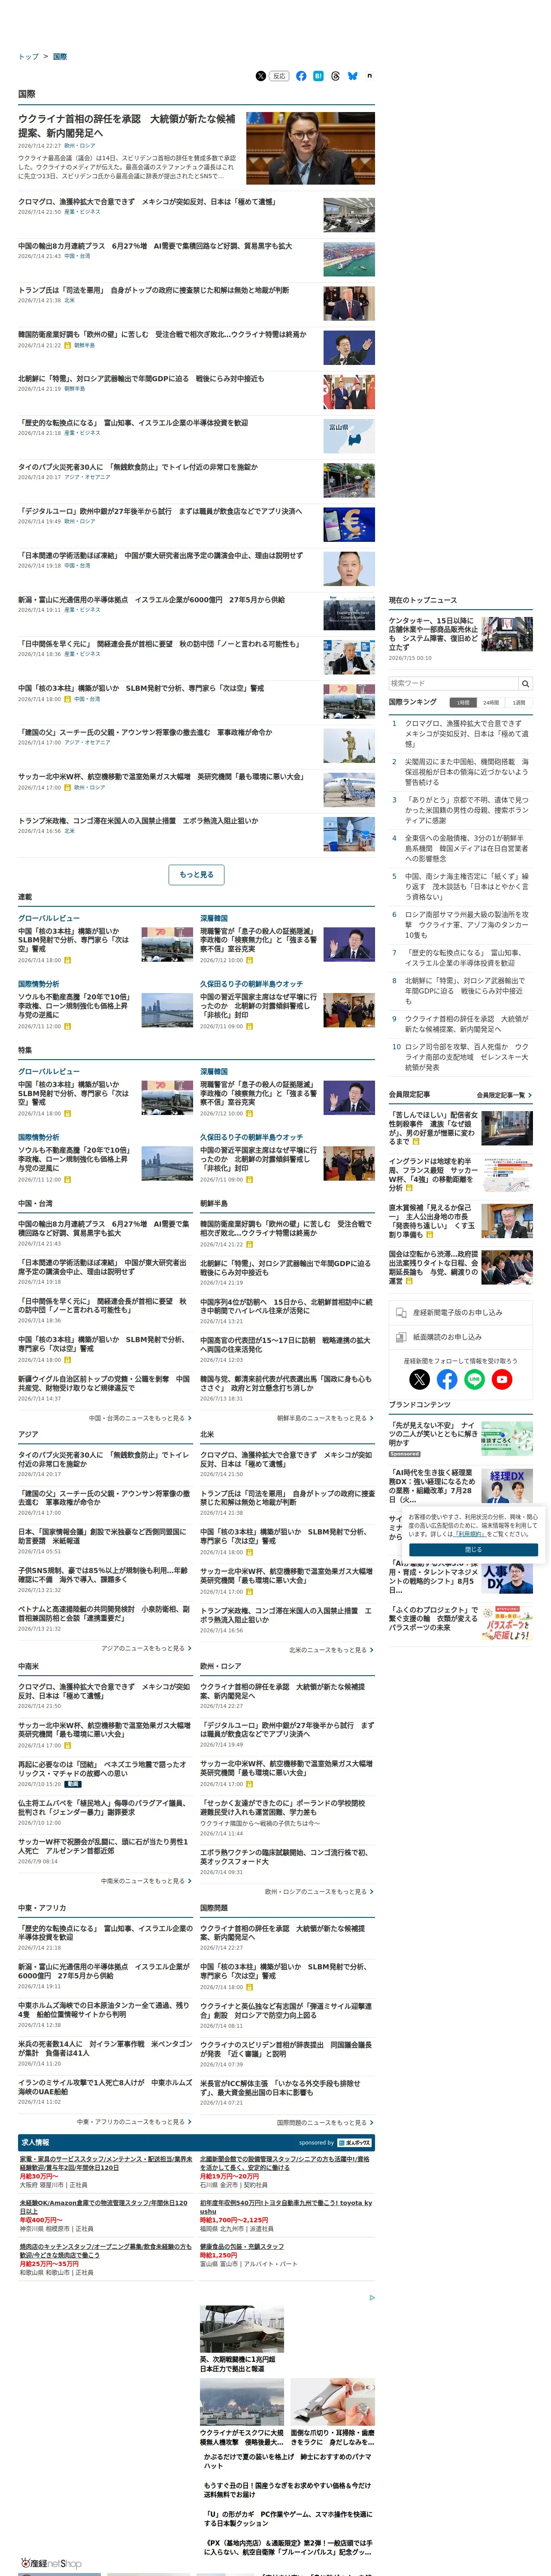Screen dimensions: 551x2576
Task: Open job listing 家電・家具のサービススタッフ
Action: click(x=105, y=2163)
